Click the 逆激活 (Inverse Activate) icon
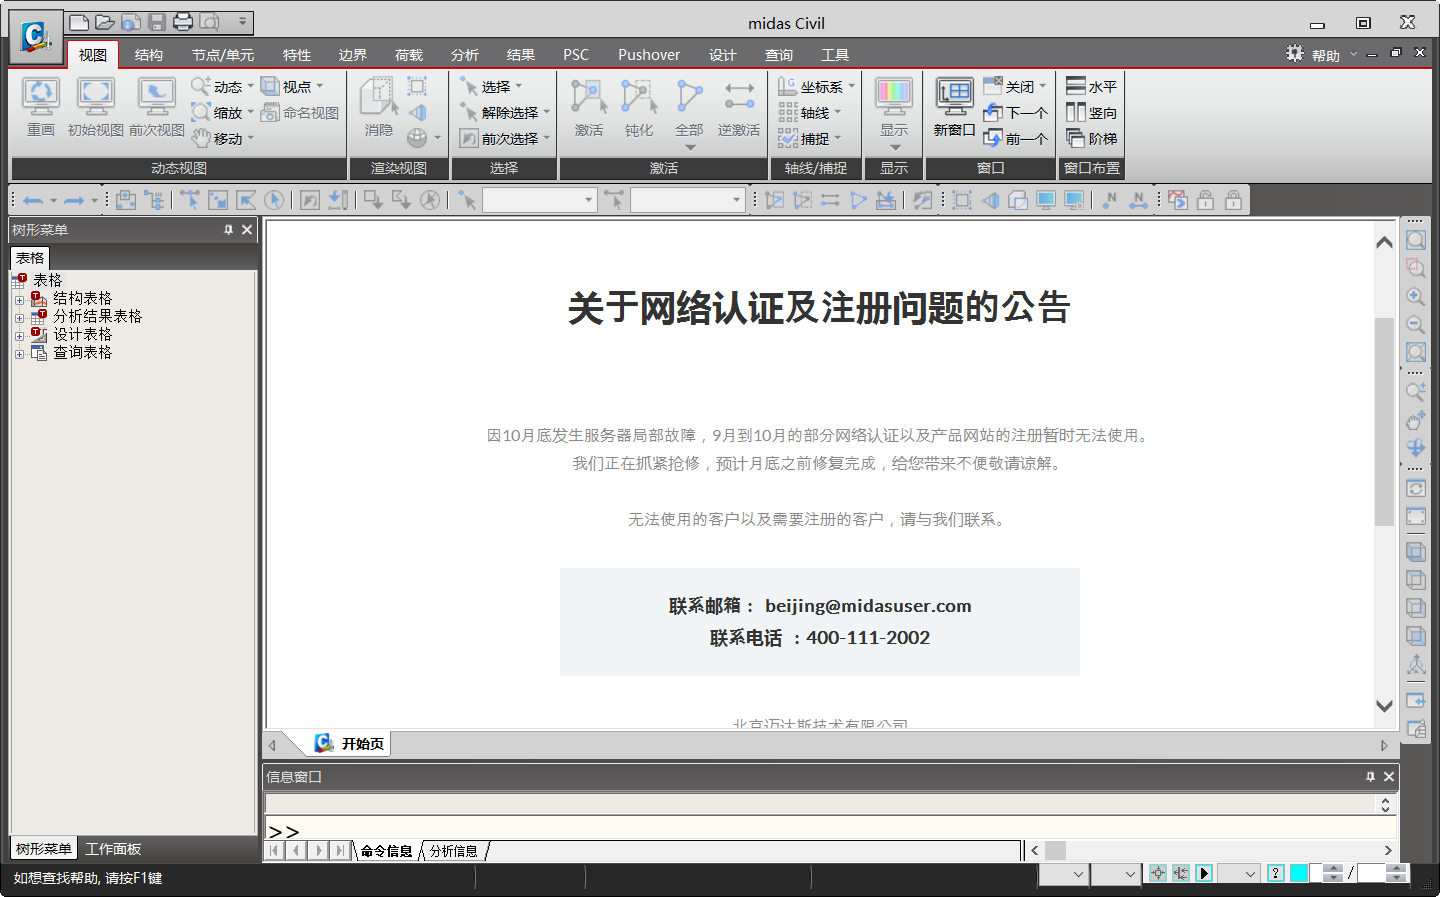This screenshot has width=1440, height=897. [x=739, y=107]
